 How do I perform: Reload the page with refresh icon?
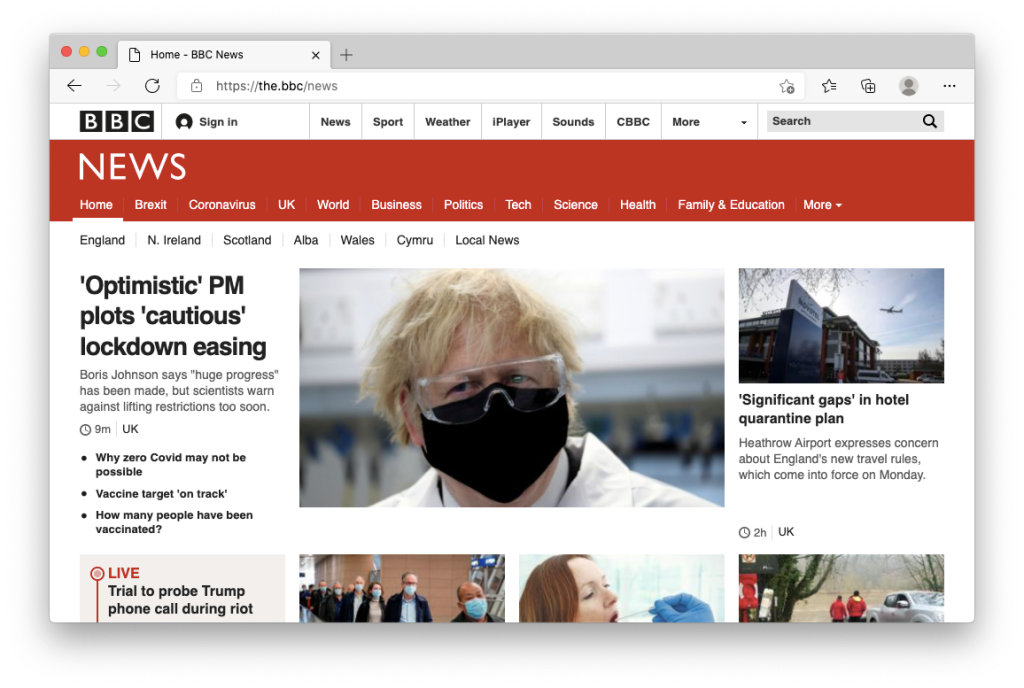tap(152, 86)
